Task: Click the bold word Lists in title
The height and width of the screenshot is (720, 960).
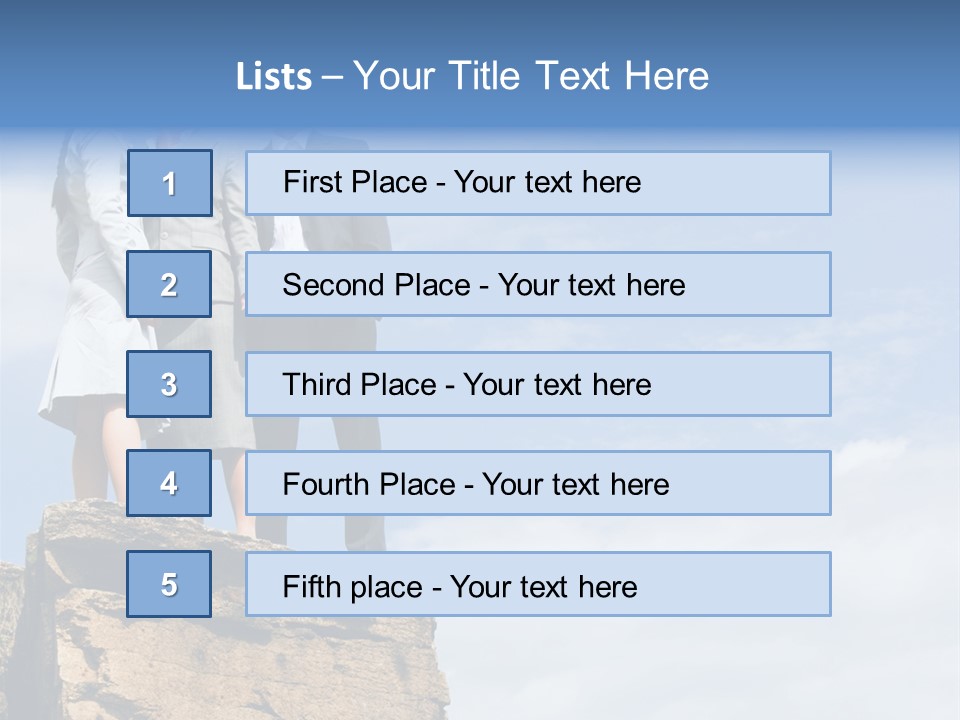Action: [274, 76]
